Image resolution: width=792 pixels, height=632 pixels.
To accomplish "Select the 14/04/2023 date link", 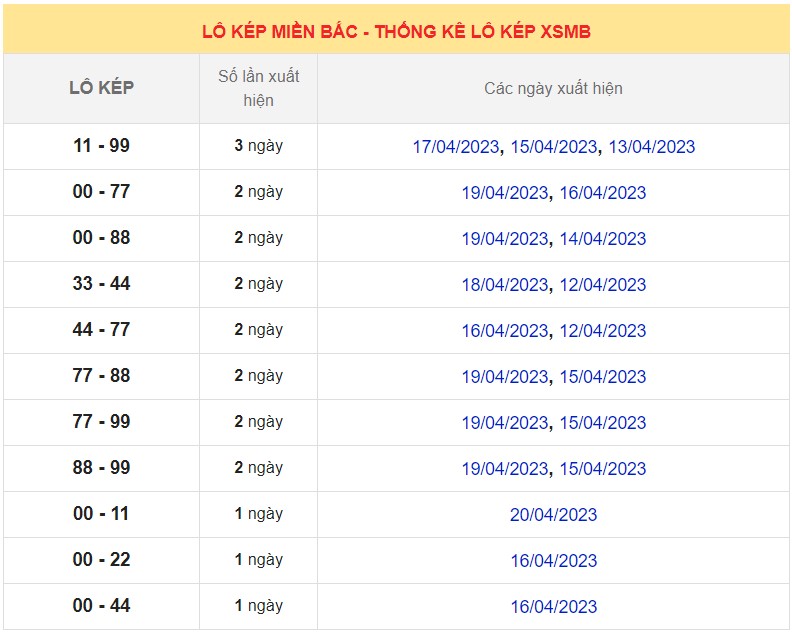I will [602, 239].
